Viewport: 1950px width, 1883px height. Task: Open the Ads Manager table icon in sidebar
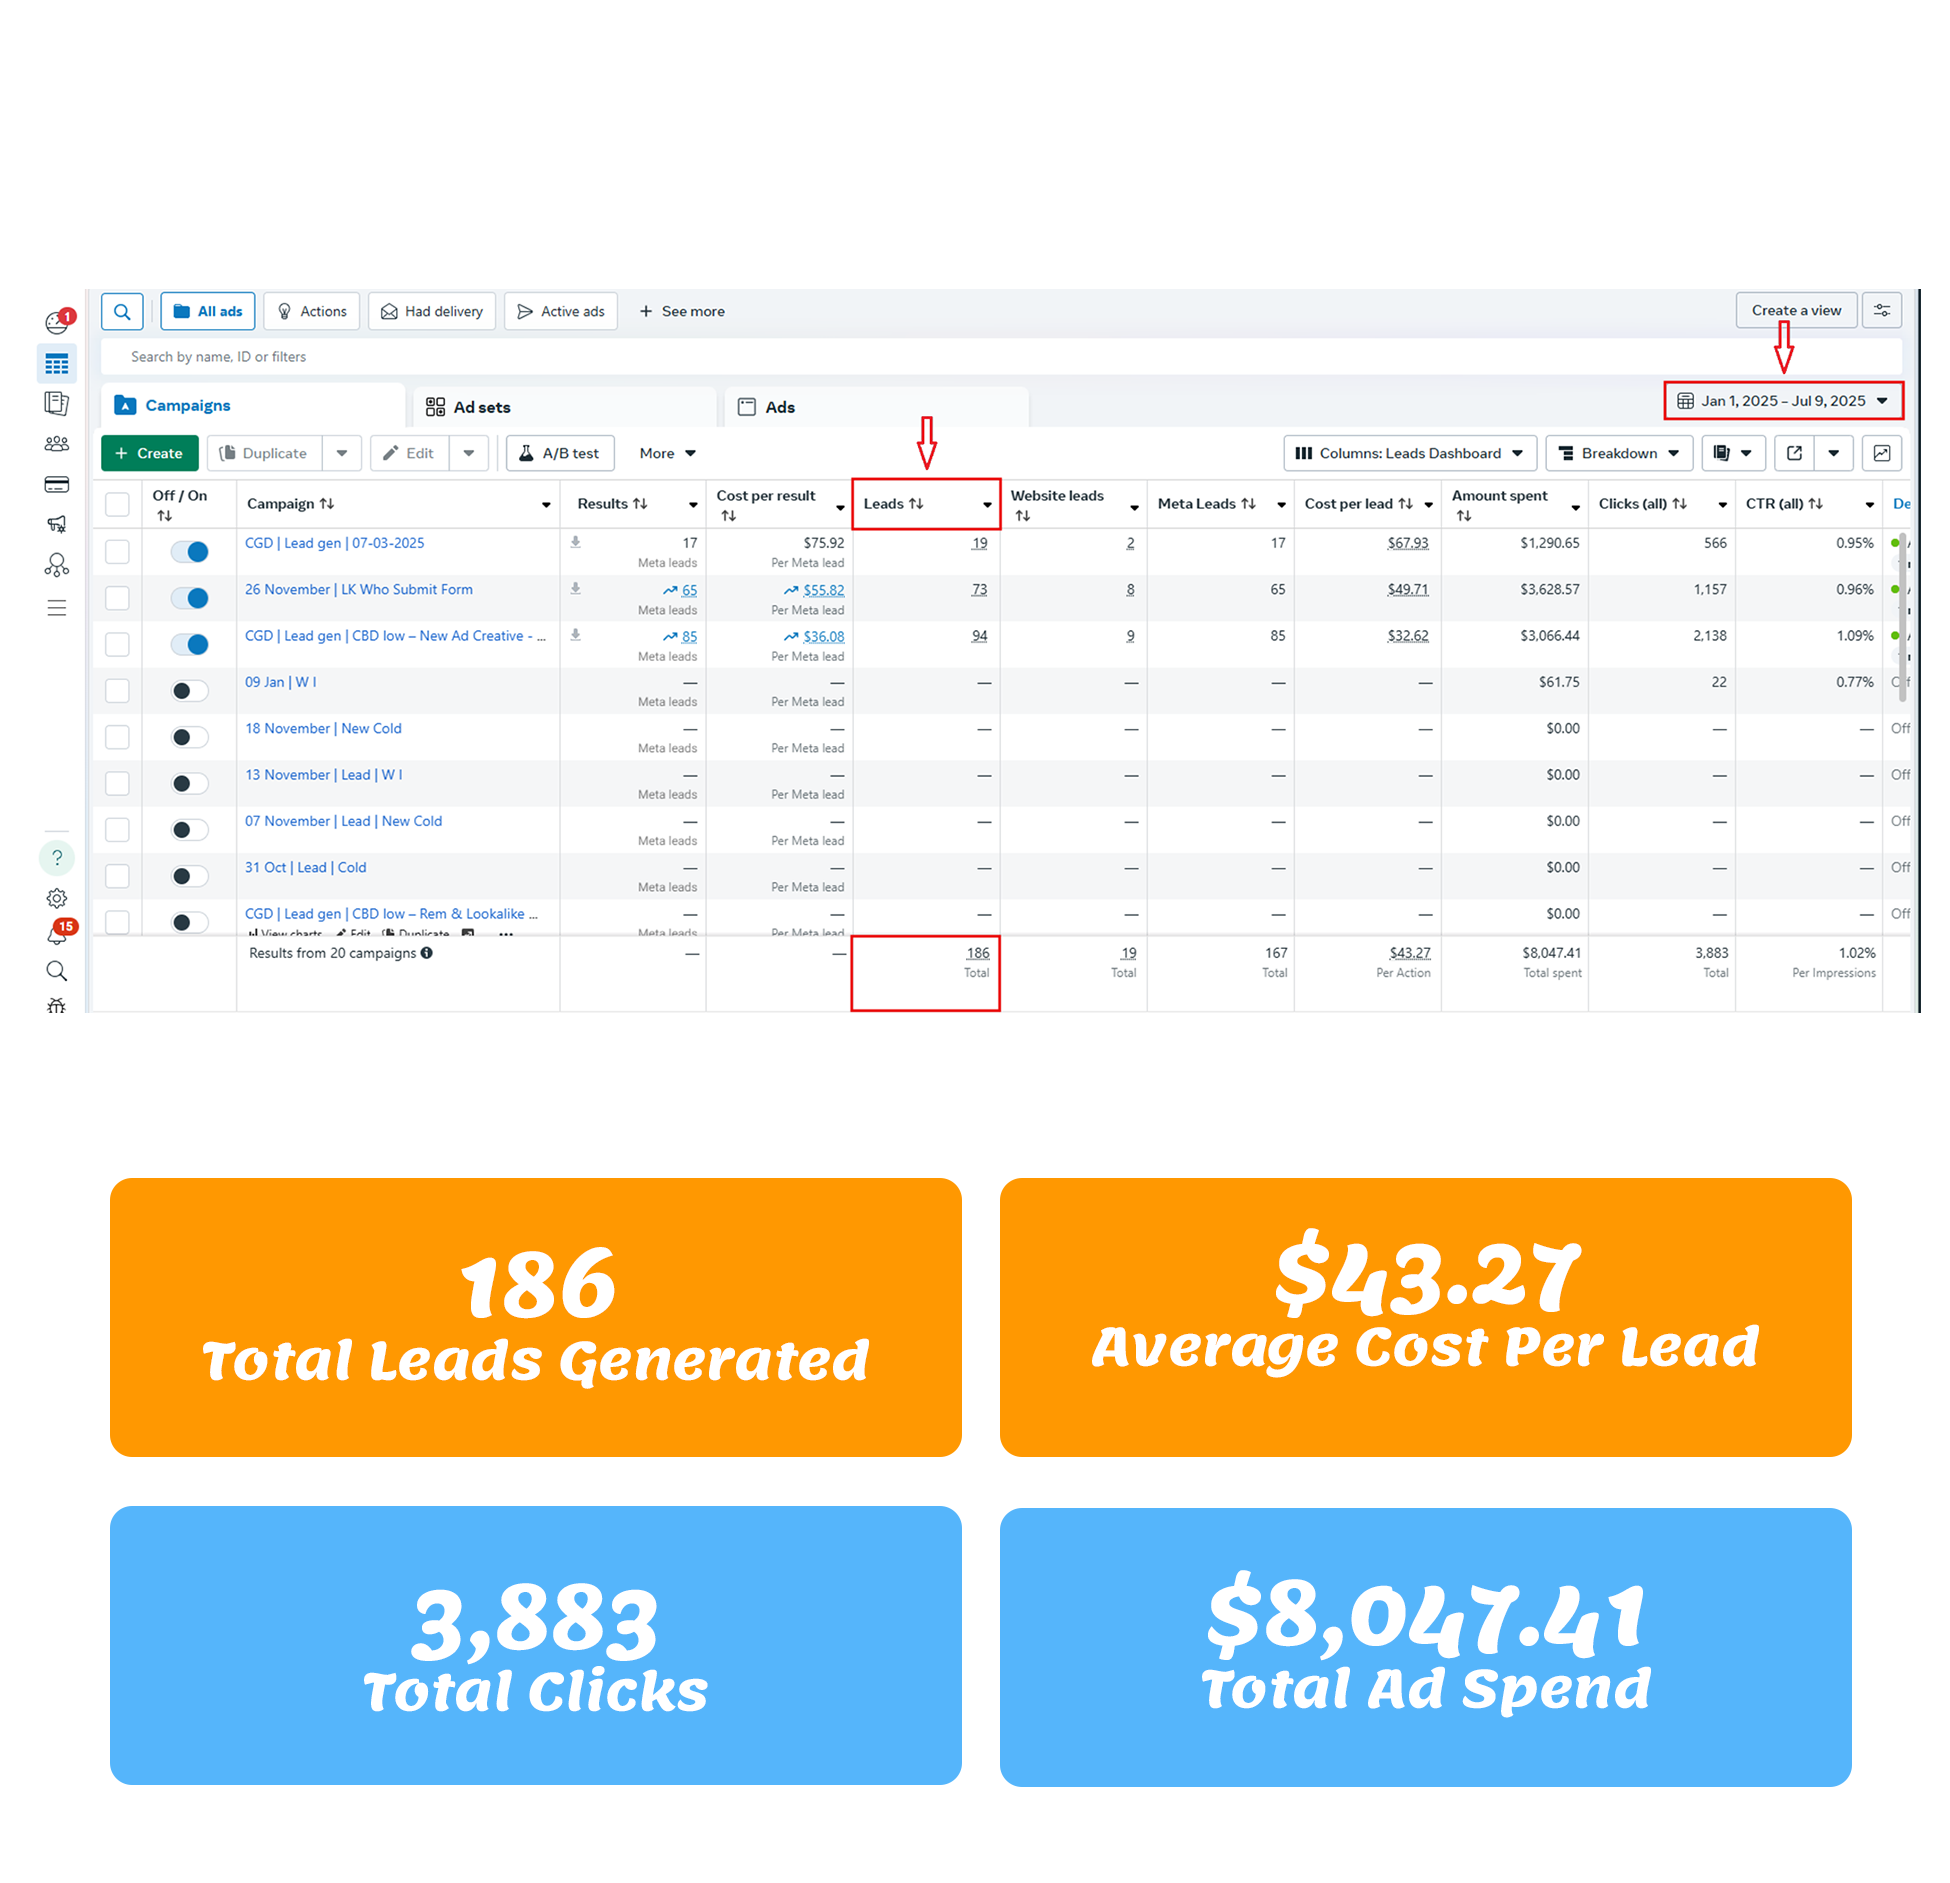[57, 364]
